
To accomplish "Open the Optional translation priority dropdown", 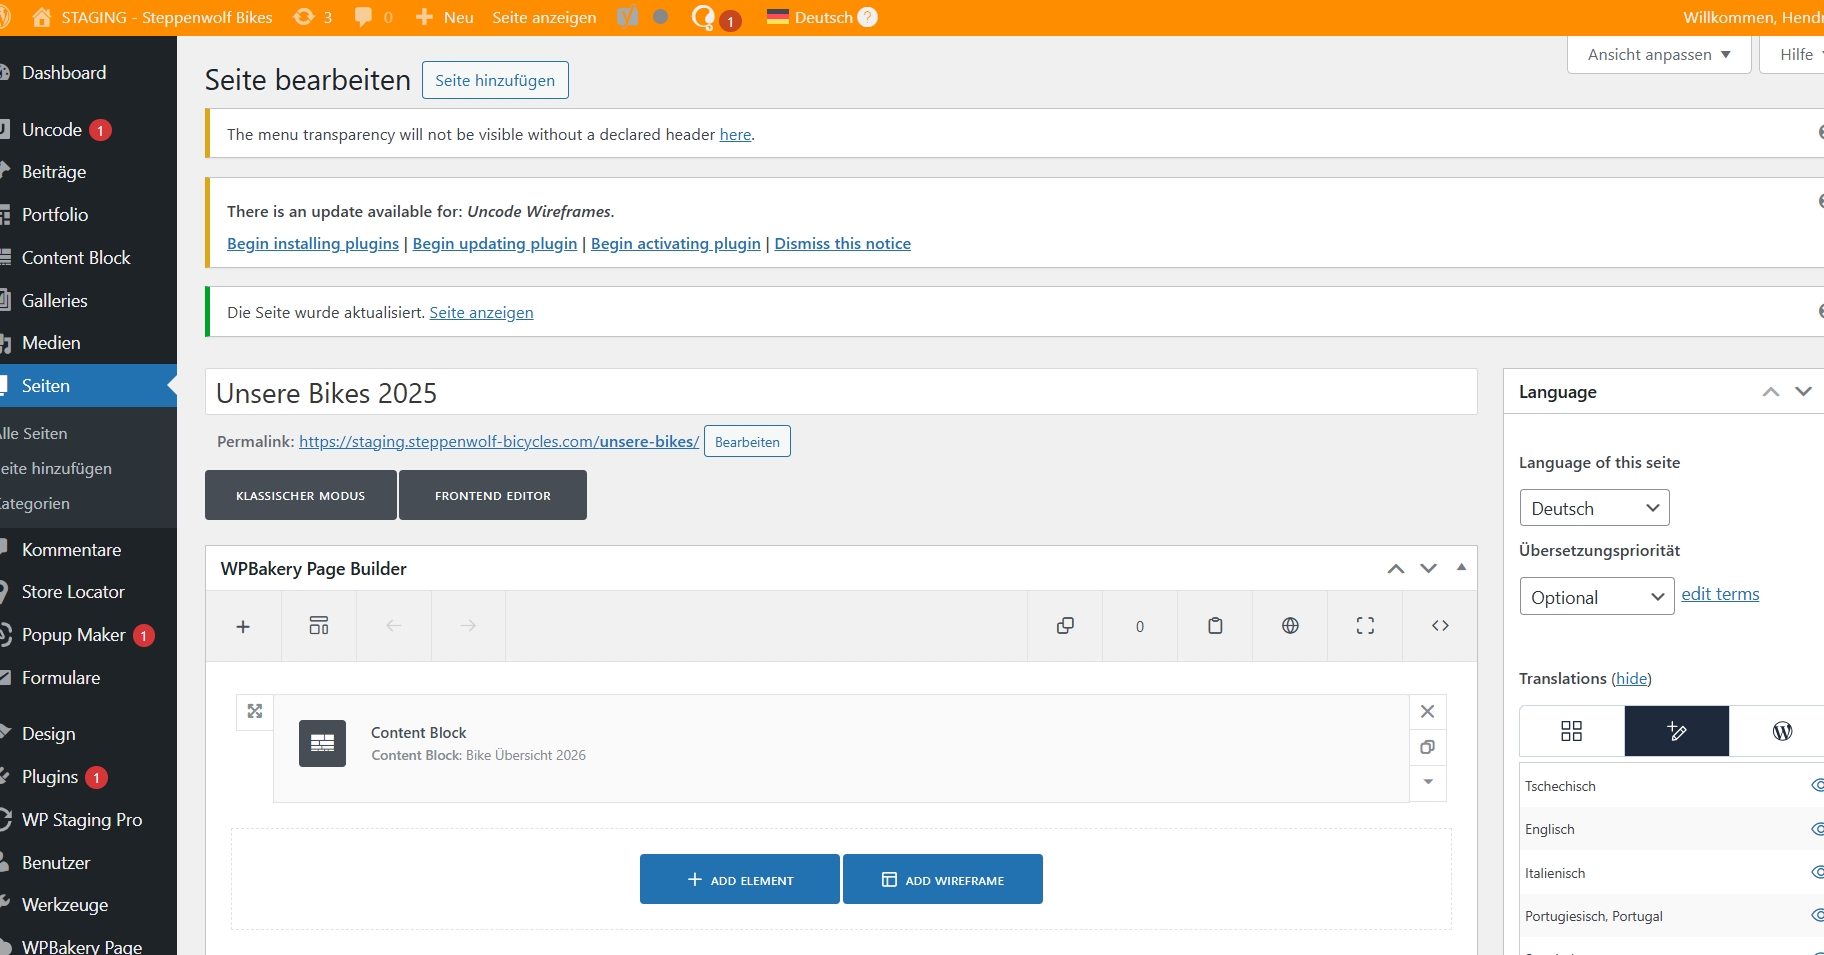I will (x=1596, y=597).
